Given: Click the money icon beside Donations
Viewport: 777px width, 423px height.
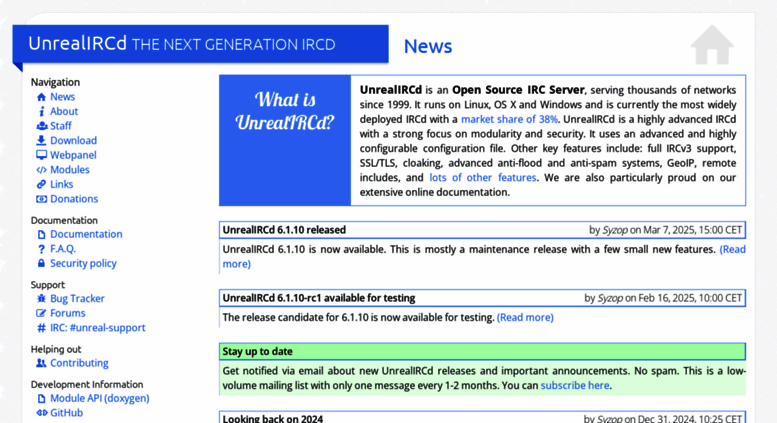Looking at the screenshot, I should [x=41, y=199].
